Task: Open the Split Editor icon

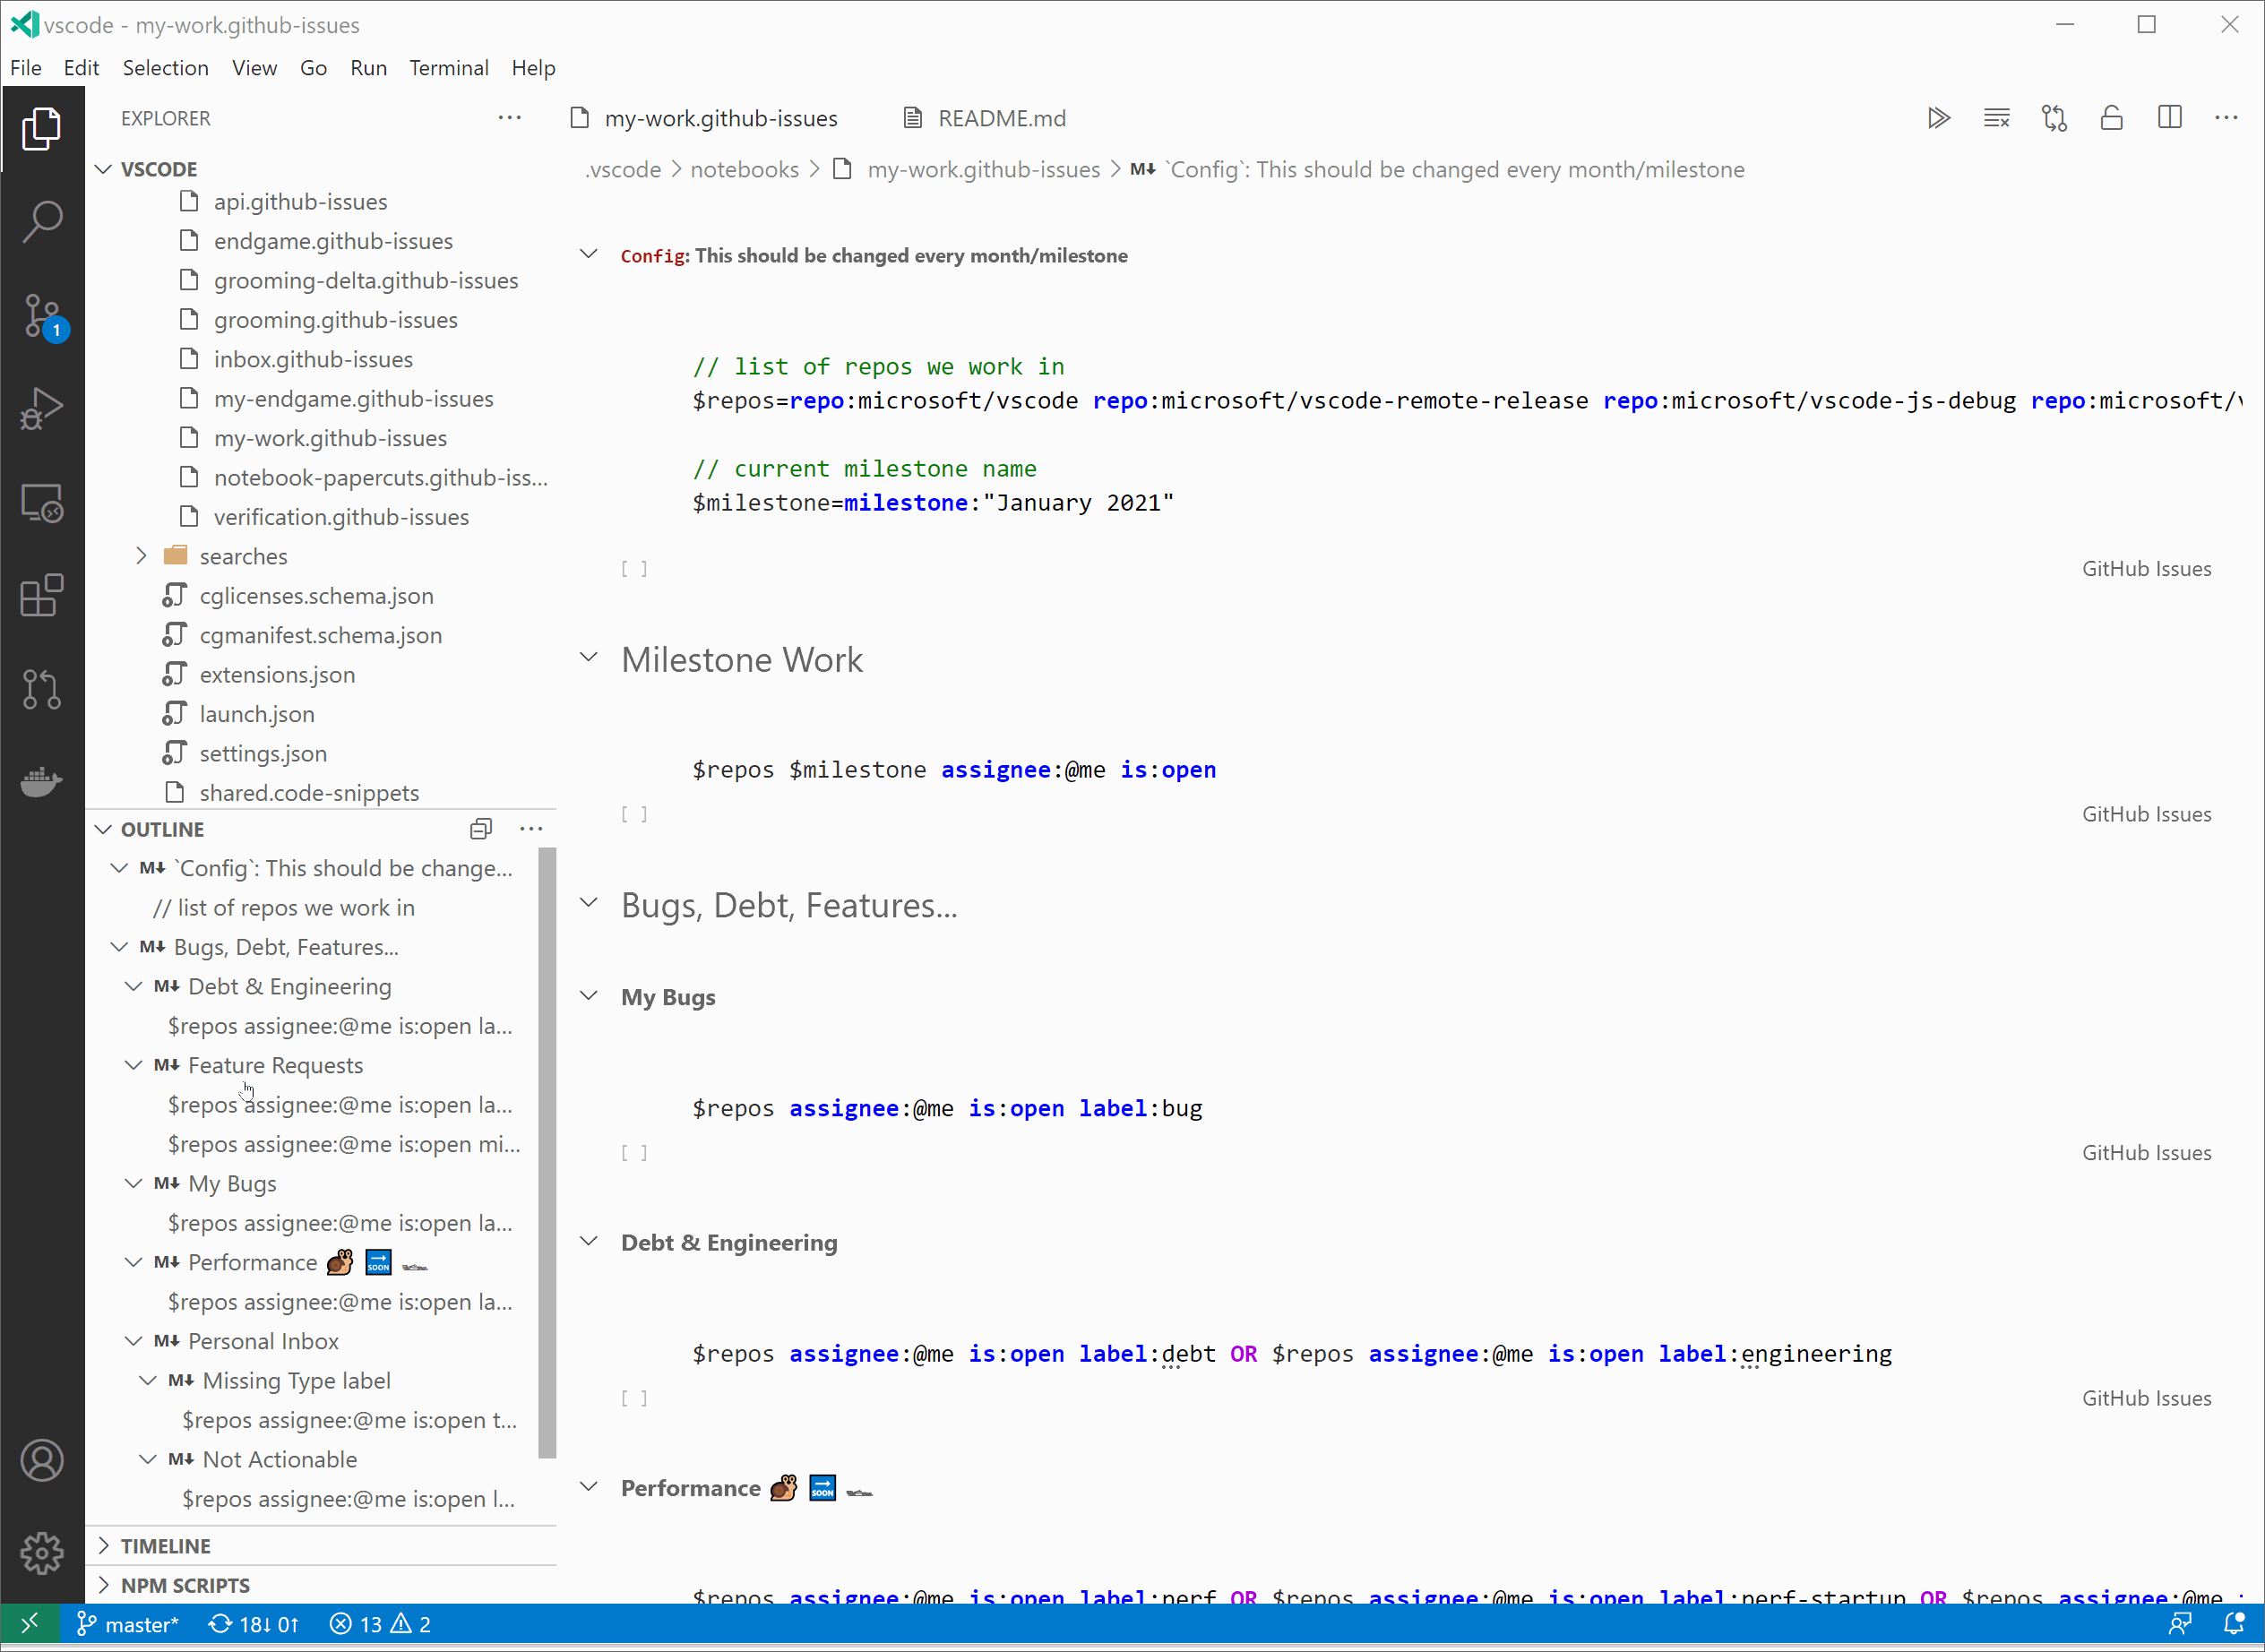Action: pos(2168,118)
